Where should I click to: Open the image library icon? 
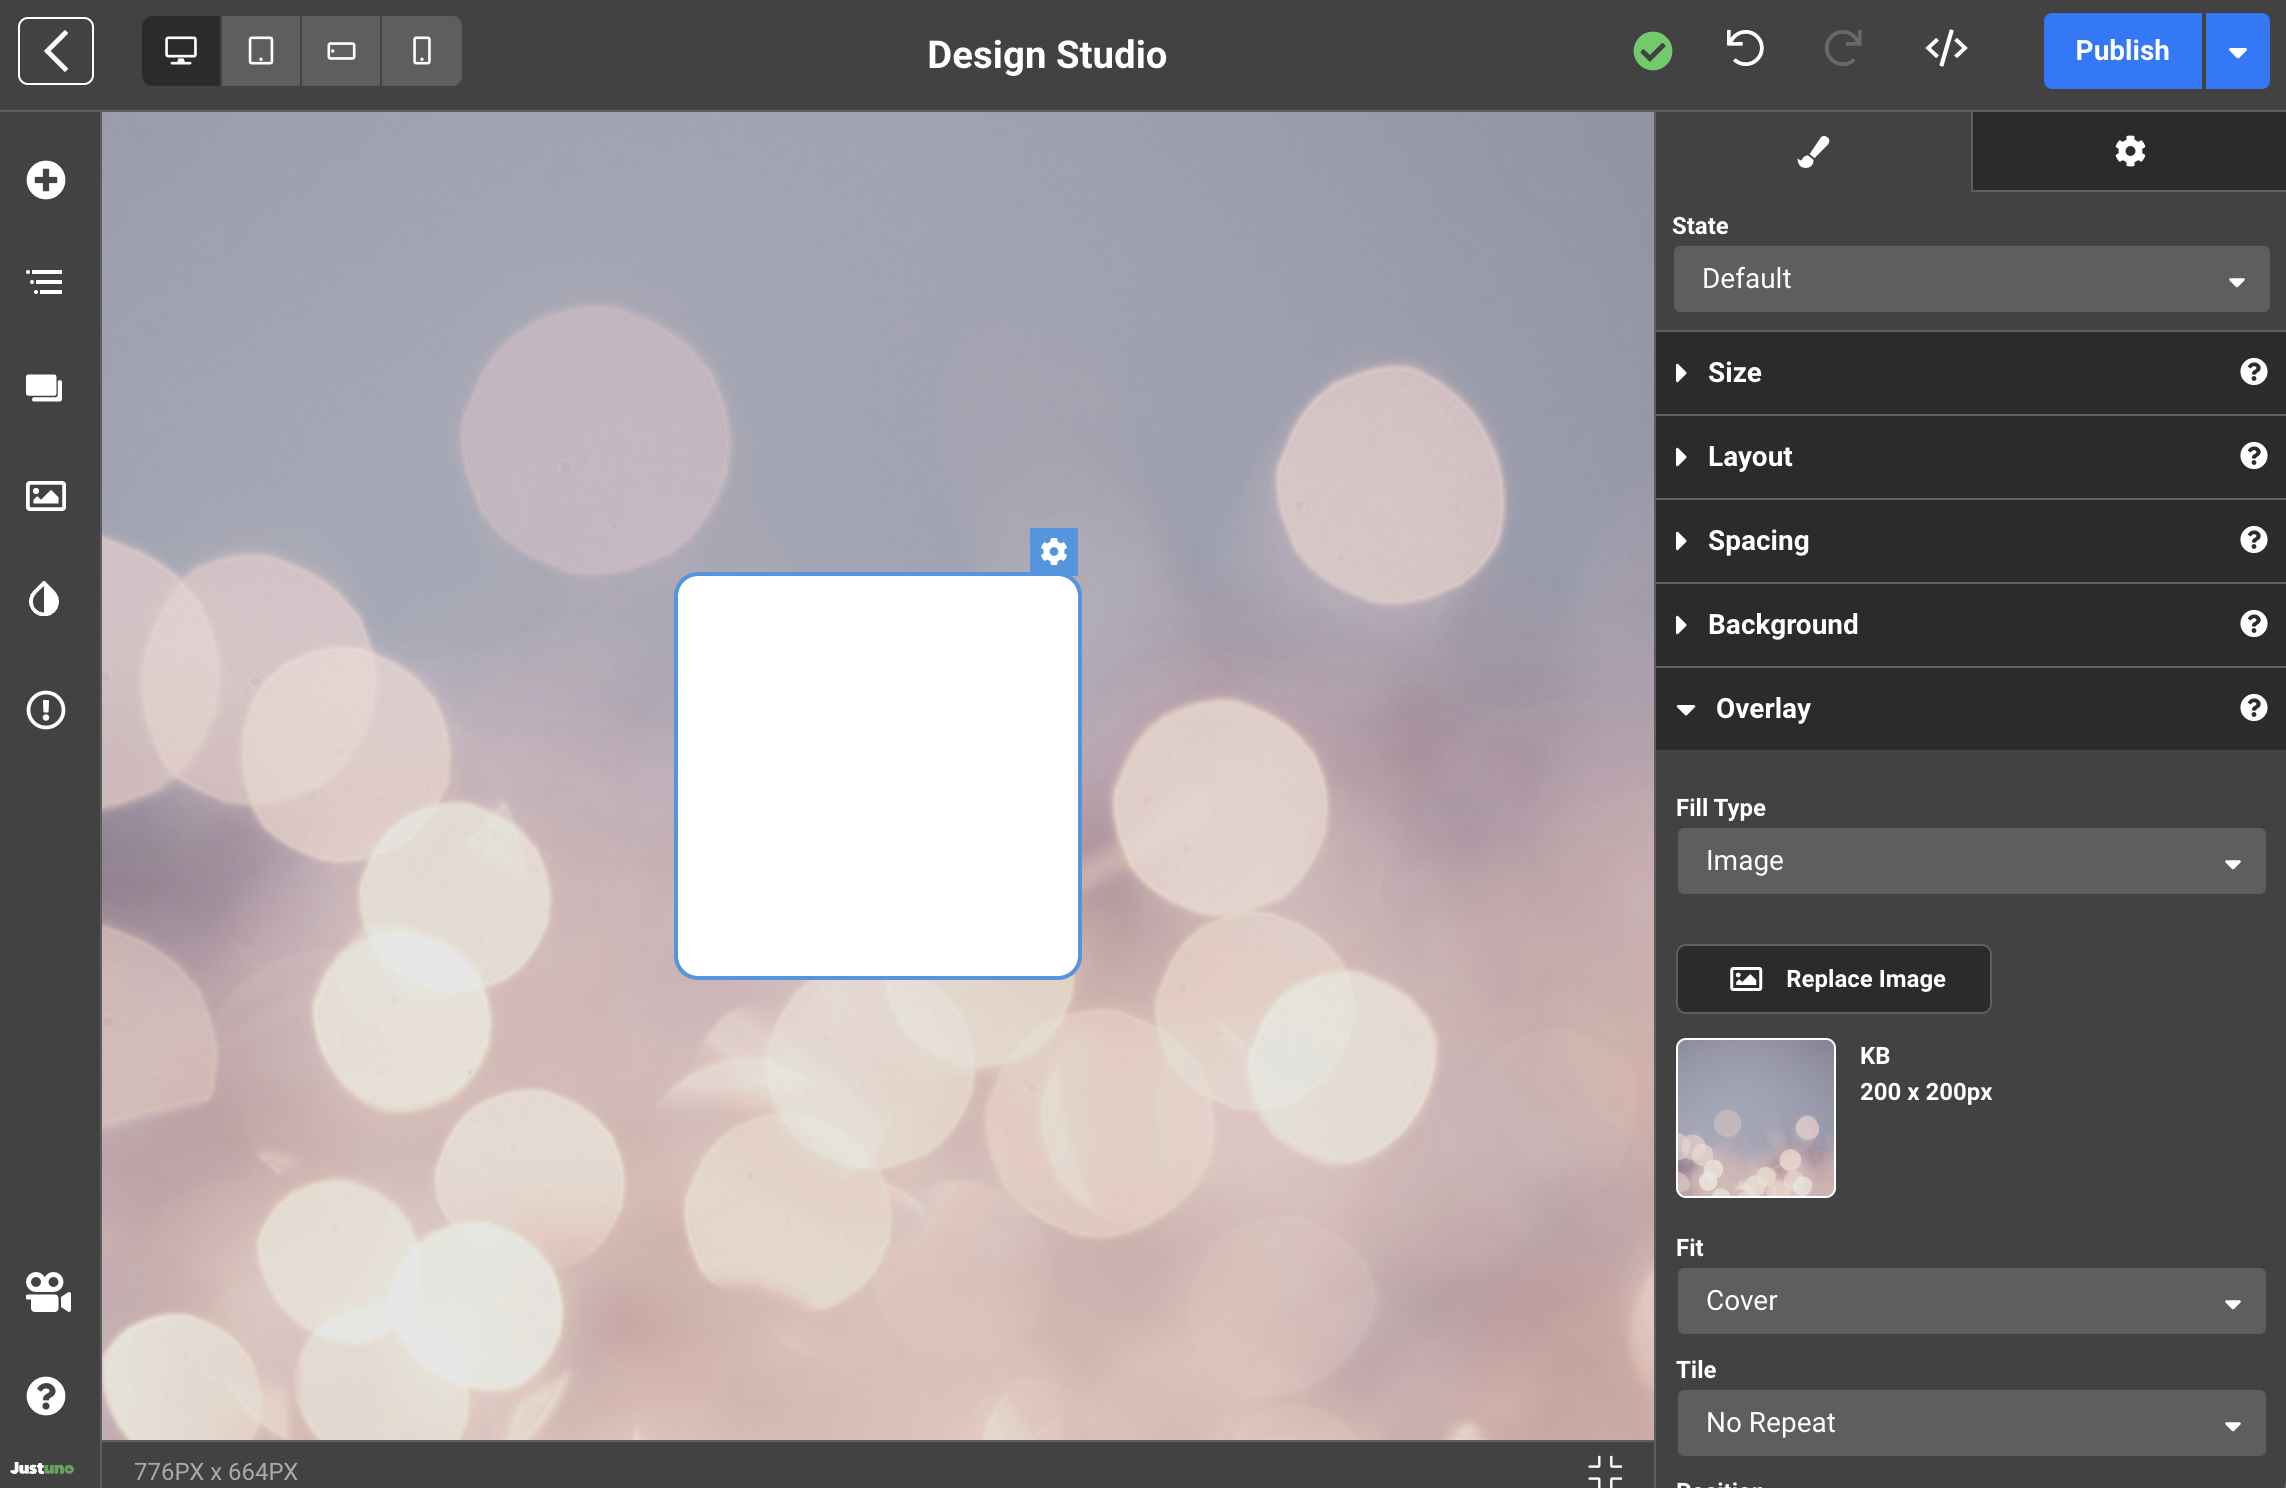(x=46, y=496)
